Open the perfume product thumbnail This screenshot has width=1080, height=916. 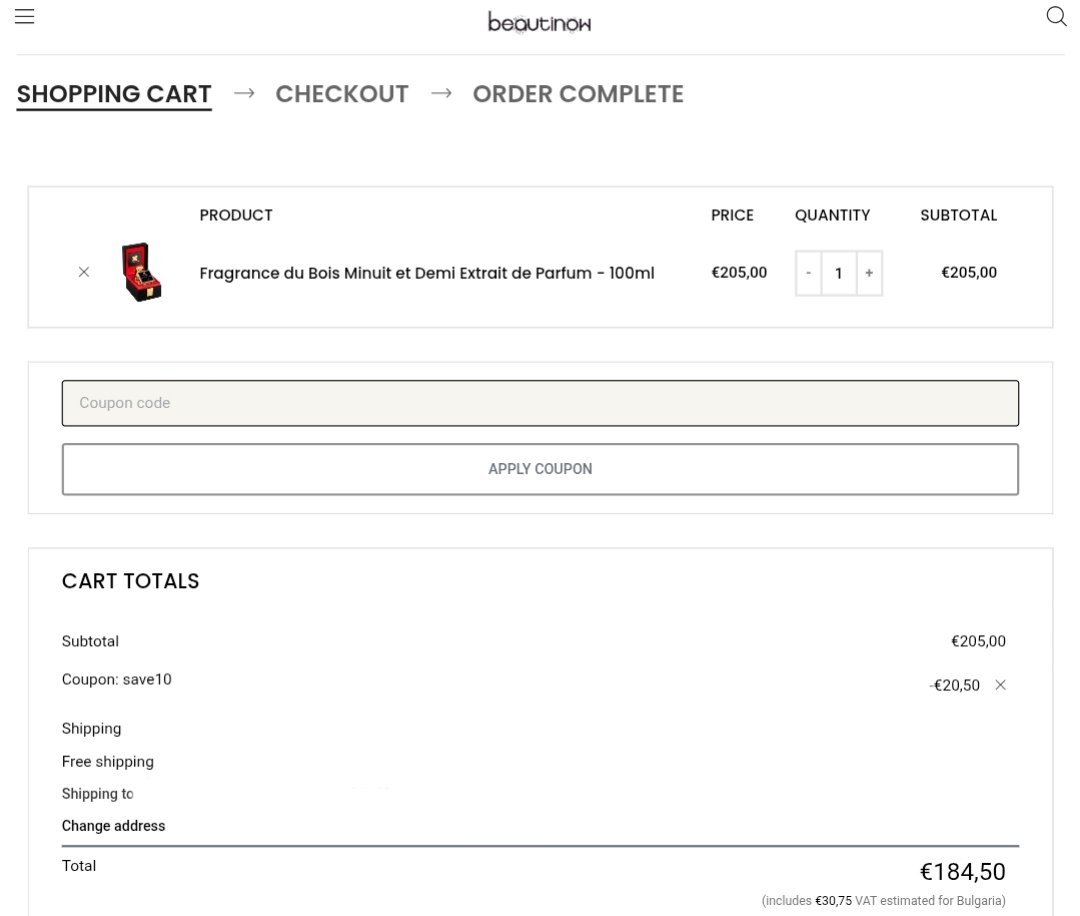pyautogui.click(x=141, y=272)
